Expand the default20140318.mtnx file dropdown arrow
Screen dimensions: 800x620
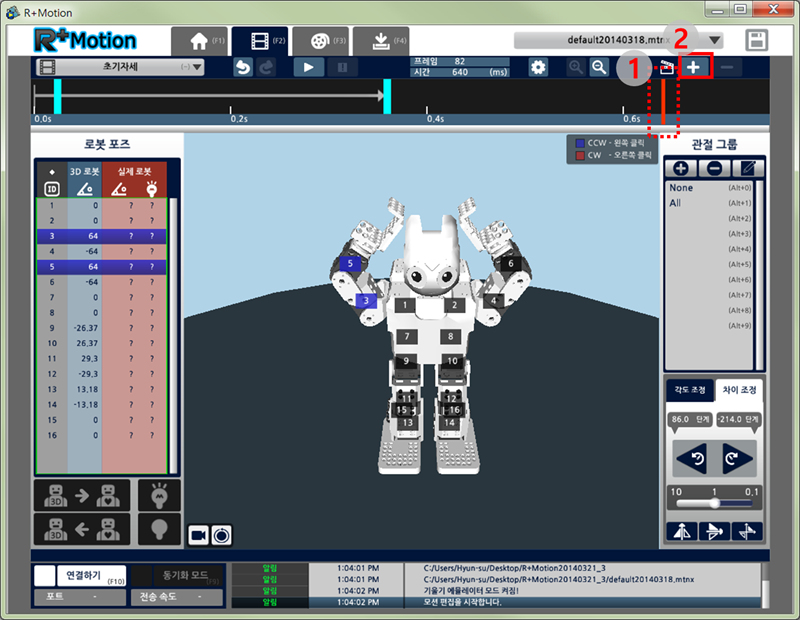tap(715, 40)
